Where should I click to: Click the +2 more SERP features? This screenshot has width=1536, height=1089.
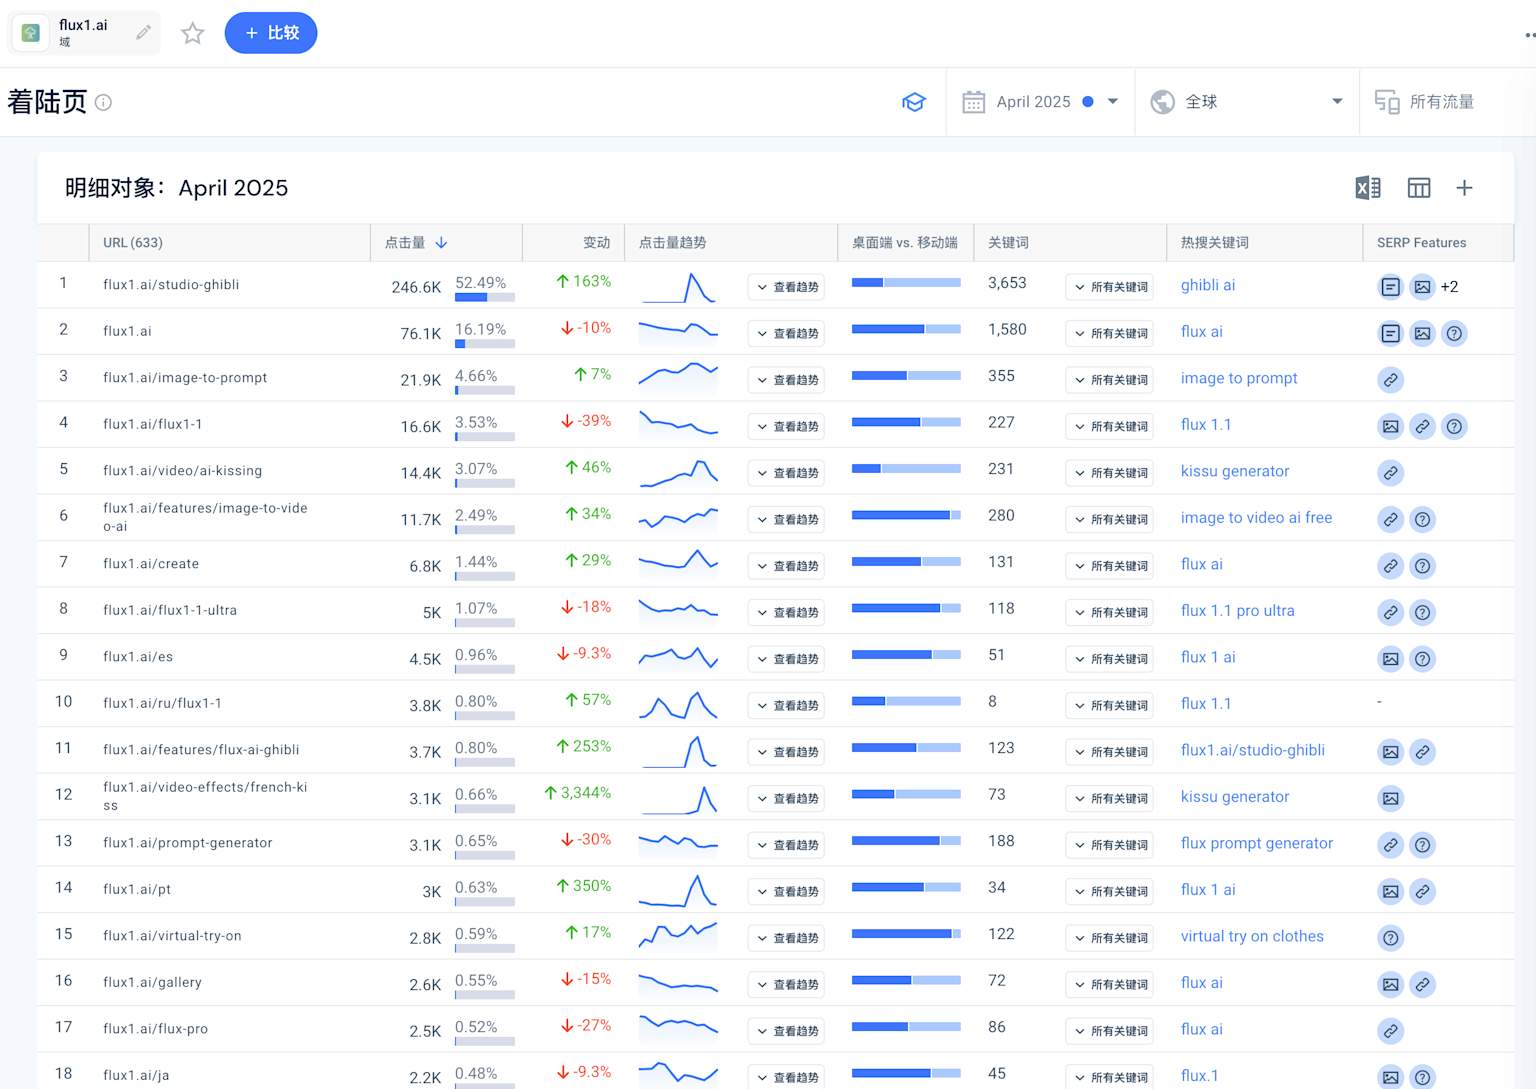coord(1450,287)
